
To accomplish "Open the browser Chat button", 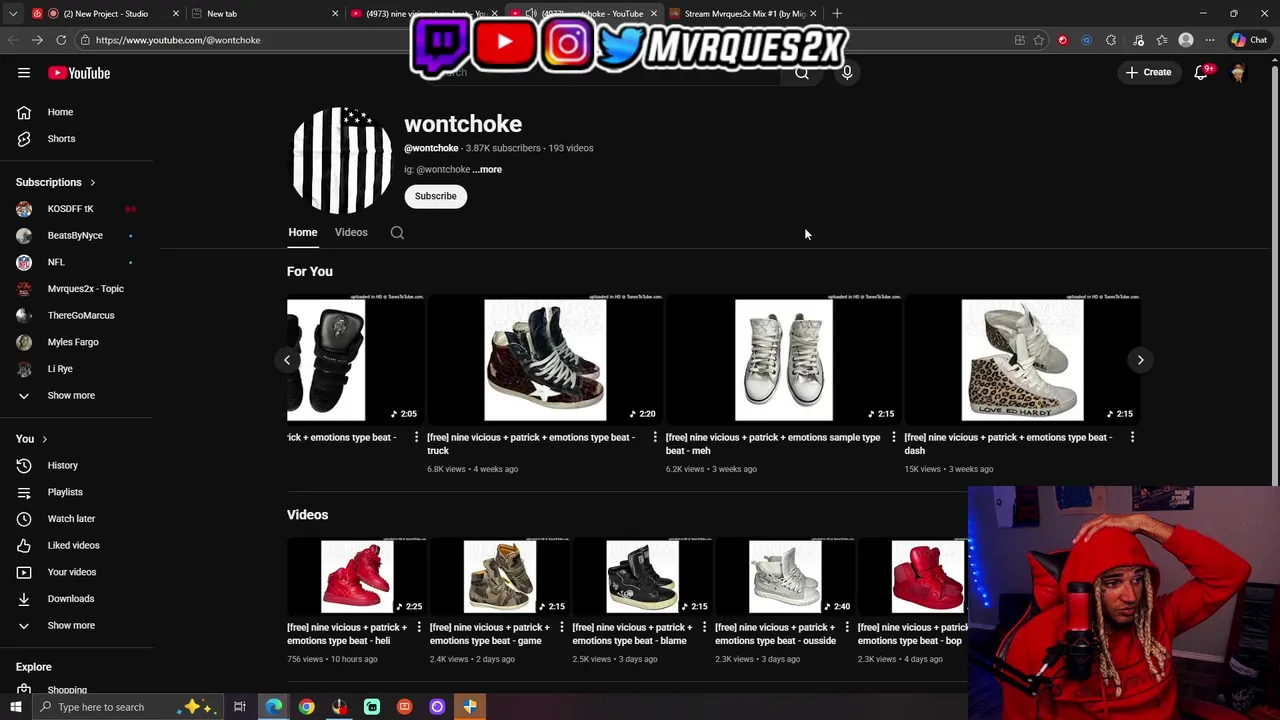I will click(1249, 40).
